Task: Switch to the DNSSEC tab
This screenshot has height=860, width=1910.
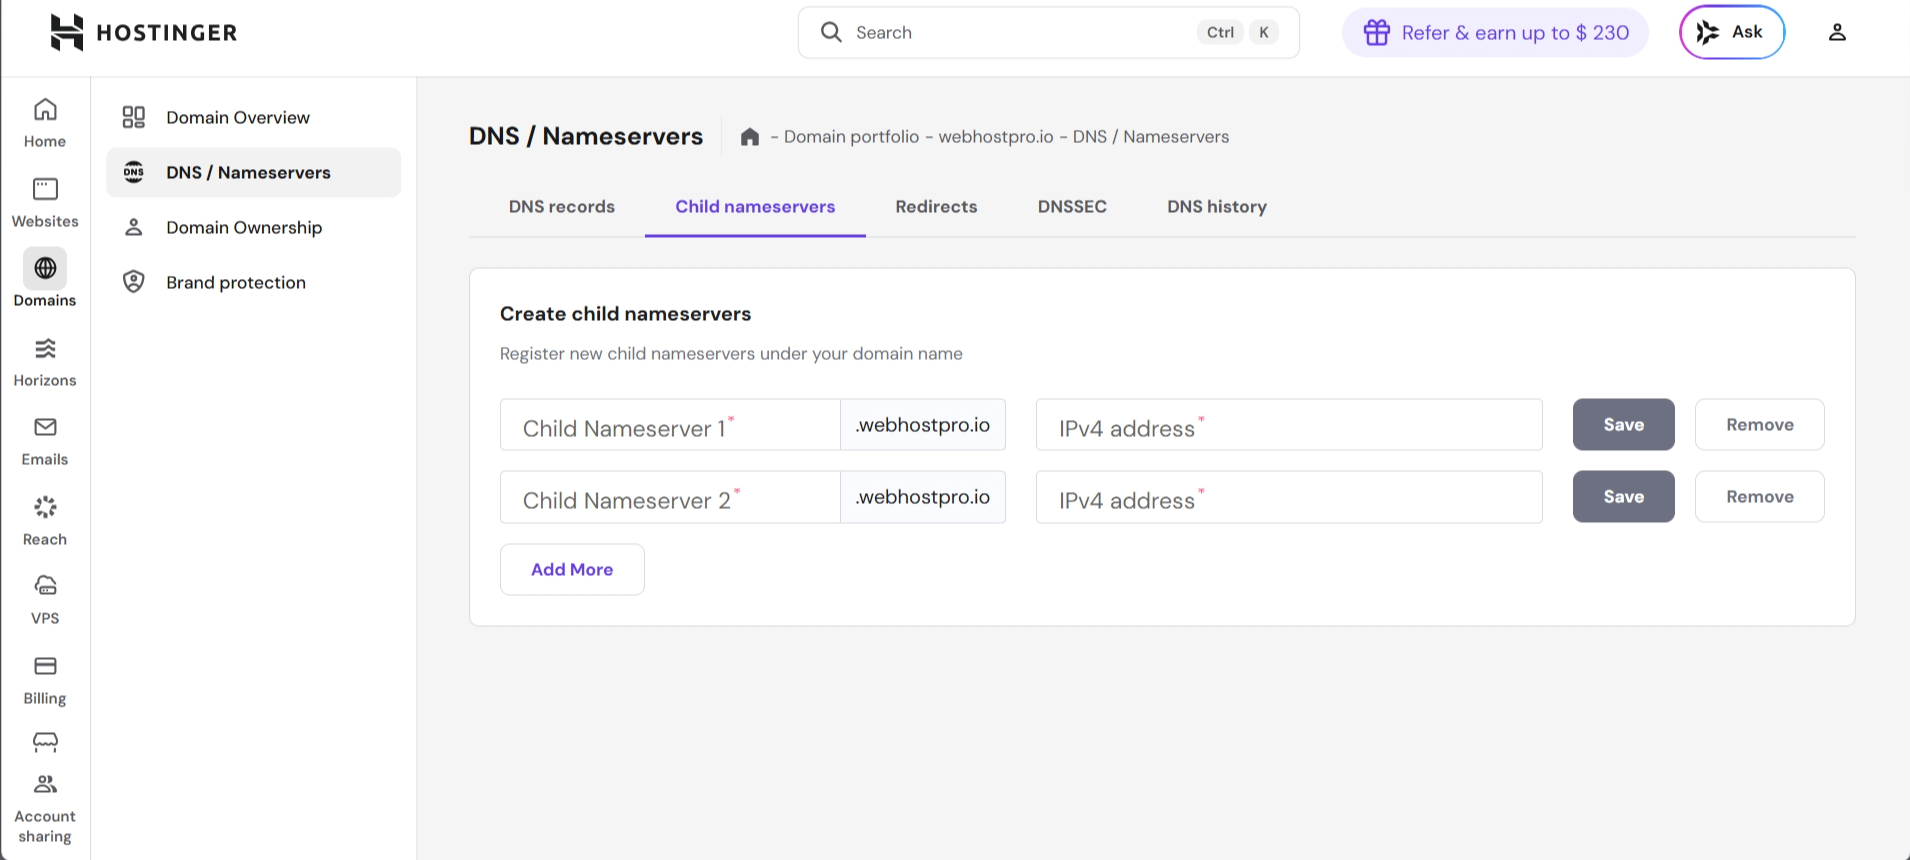Action: coord(1072,207)
